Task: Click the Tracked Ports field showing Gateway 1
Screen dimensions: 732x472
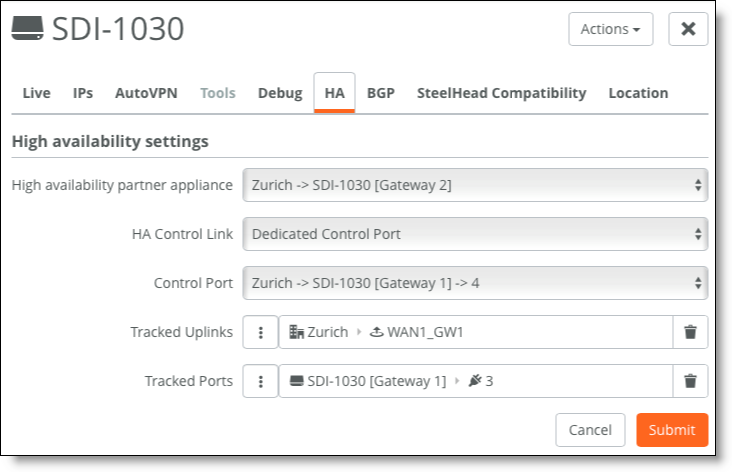Action: point(476,381)
